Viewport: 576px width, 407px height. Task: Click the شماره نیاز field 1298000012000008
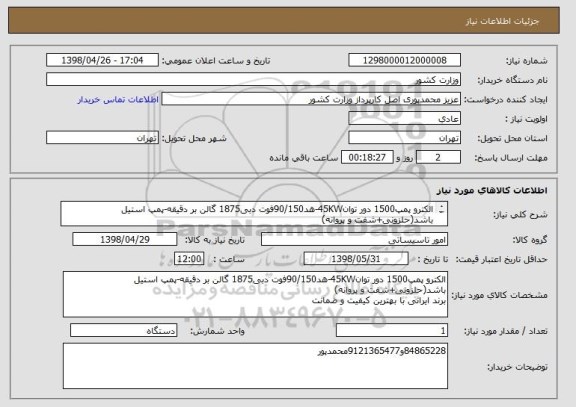point(404,60)
